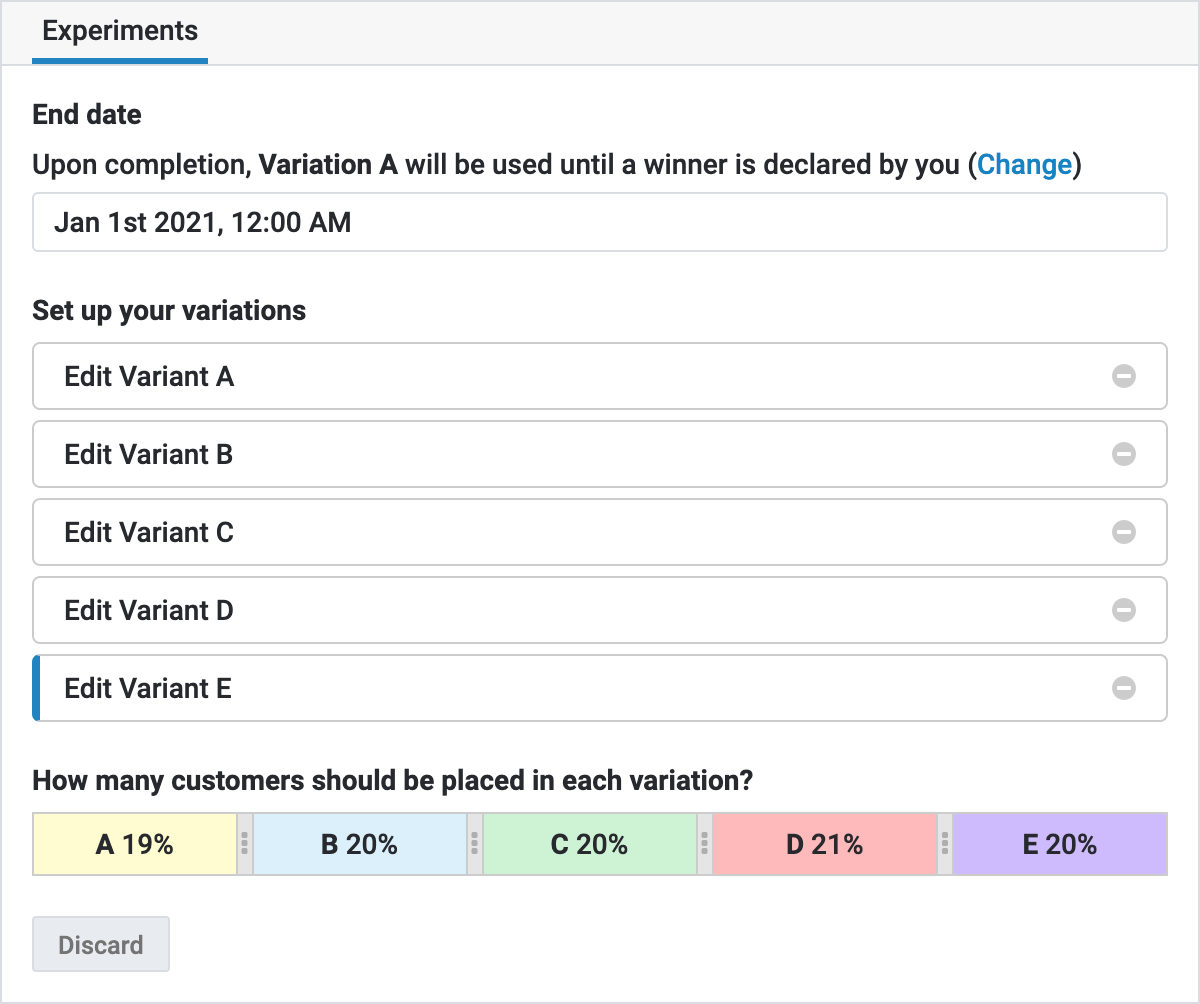Open the end date field
The image size is (1200, 1004).
[x=599, y=222]
